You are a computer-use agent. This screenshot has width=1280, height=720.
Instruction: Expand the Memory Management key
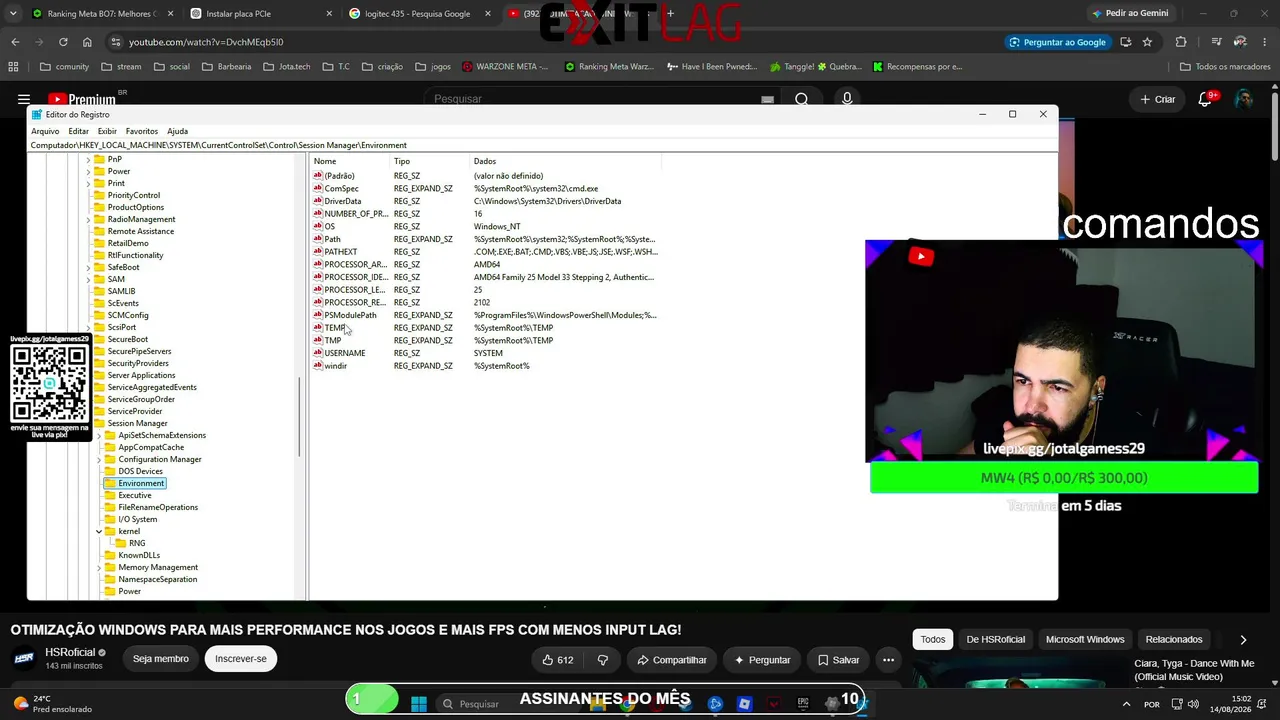coord(99,567)
